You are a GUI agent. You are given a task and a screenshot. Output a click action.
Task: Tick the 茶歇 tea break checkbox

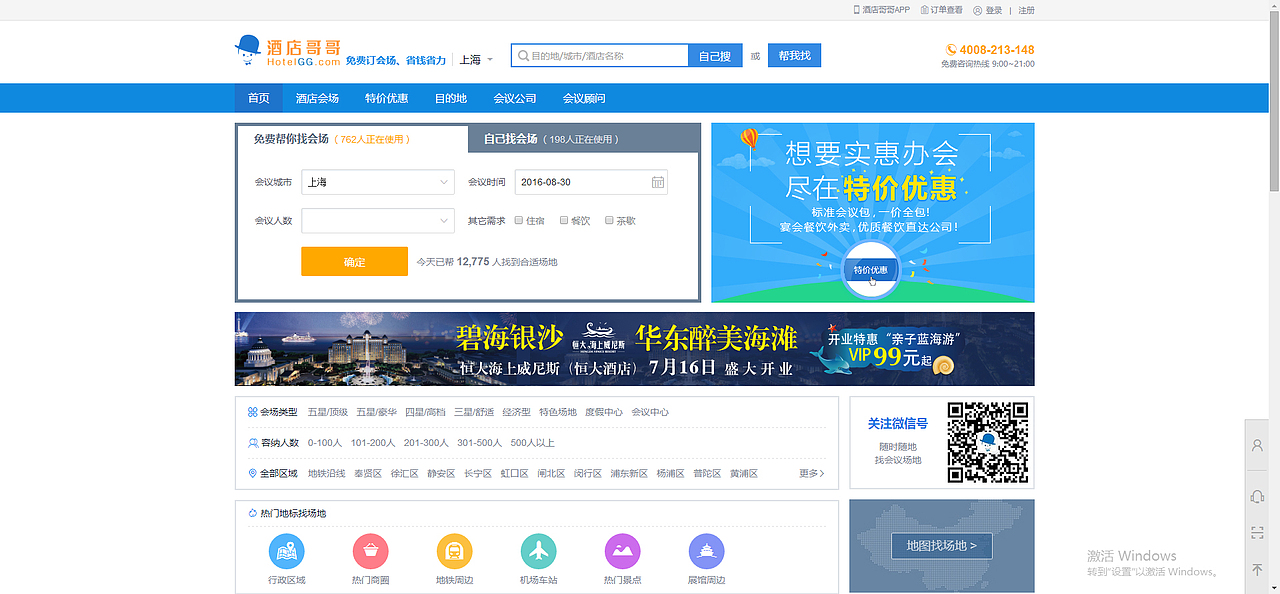point(608,220)
